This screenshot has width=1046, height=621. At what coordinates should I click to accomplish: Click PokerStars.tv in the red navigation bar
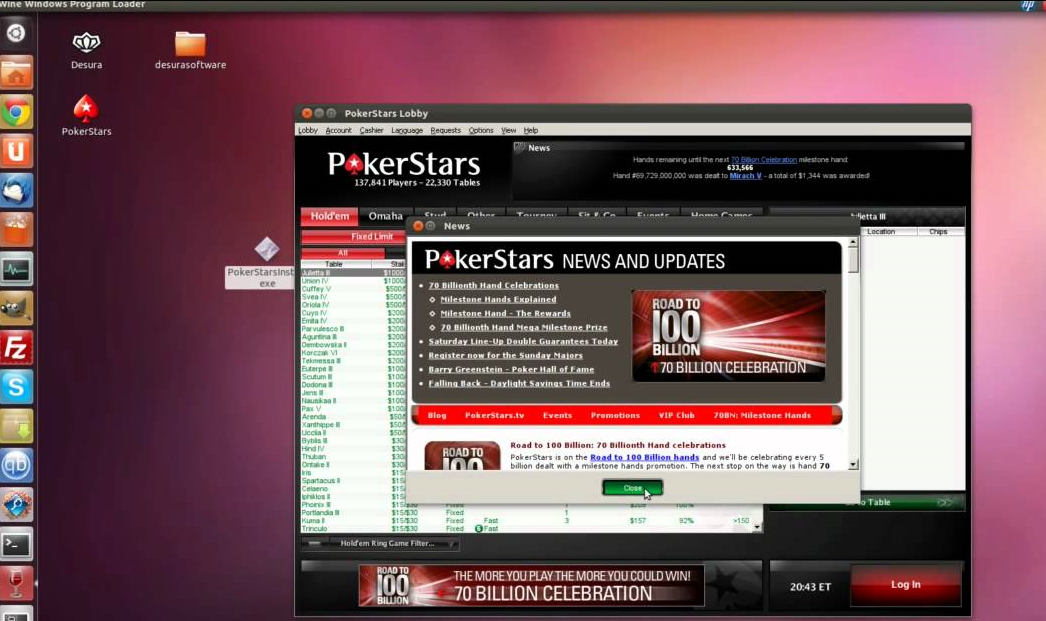[494, 416]
